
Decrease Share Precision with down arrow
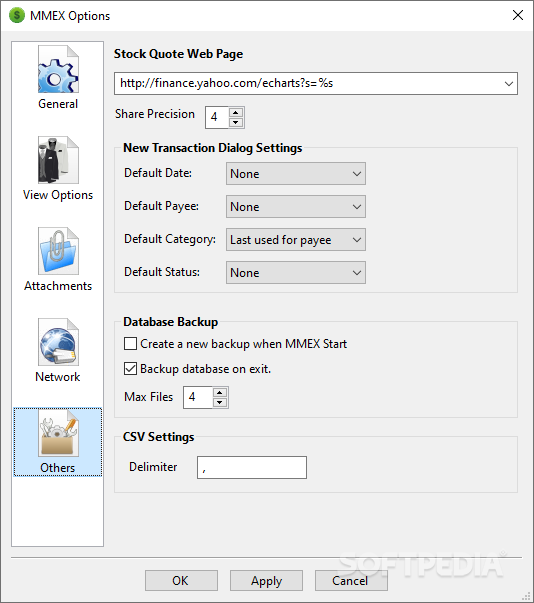click(236, 122)
